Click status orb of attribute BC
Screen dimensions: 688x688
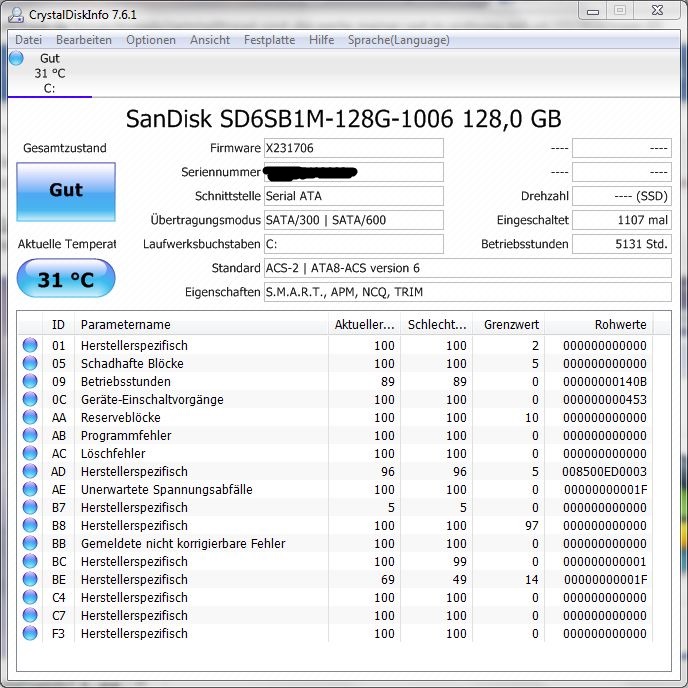point(30,561)
